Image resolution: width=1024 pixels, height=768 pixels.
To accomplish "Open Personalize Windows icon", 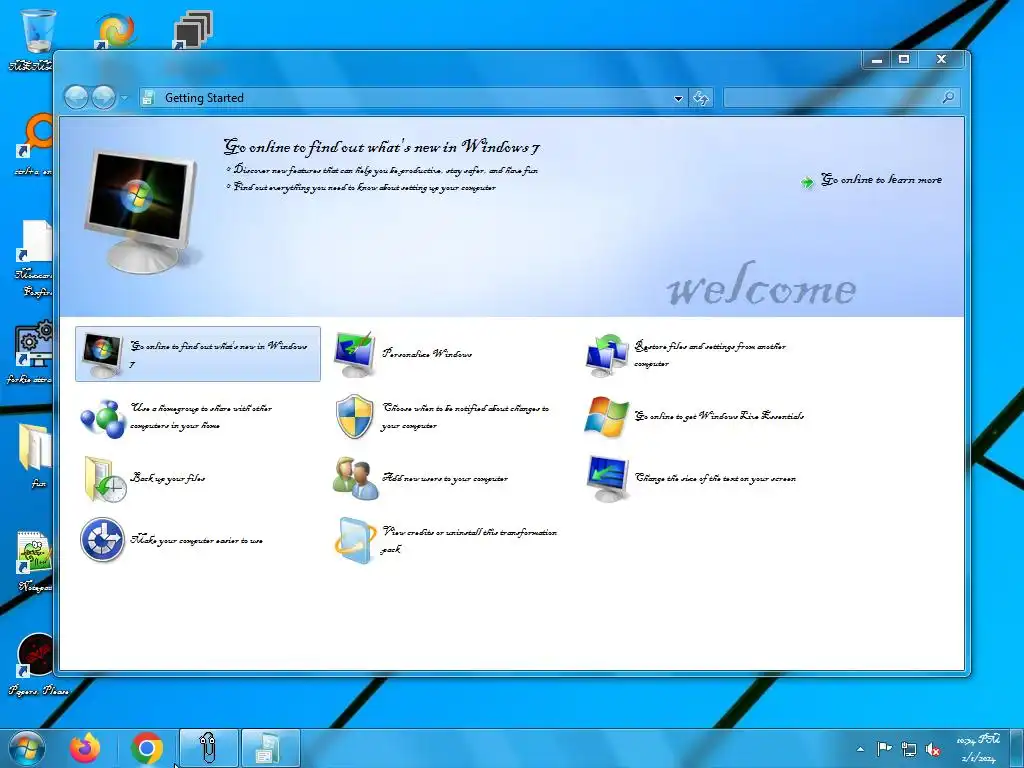I will tap(355, 353).
